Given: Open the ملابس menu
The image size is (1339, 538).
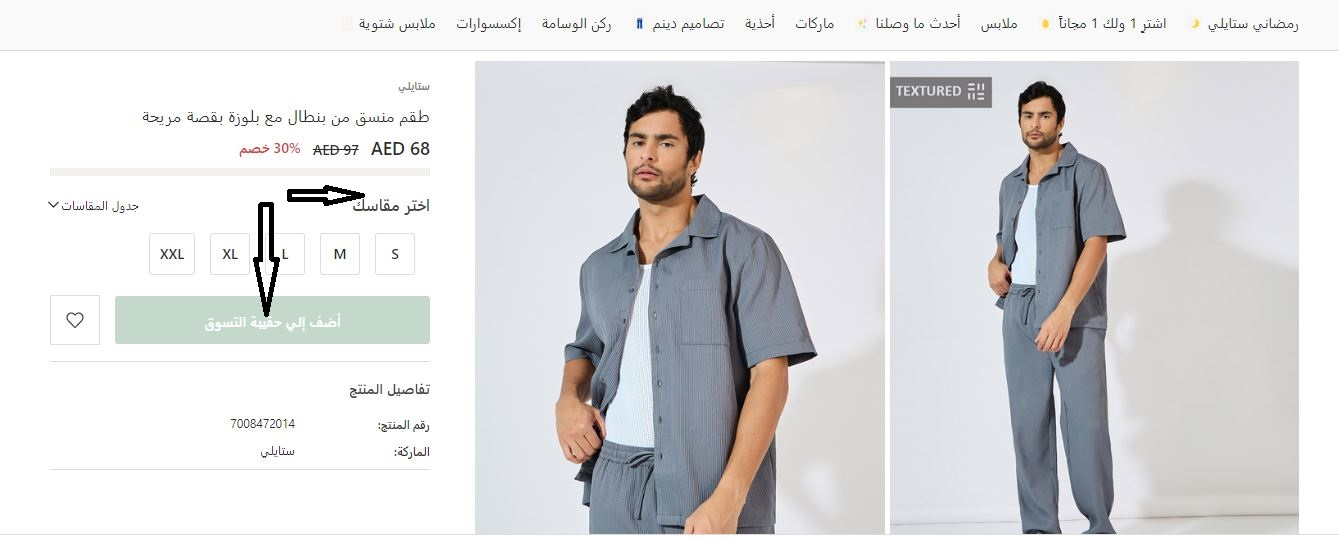Looking at the screenshot, I should coord(999,23).
